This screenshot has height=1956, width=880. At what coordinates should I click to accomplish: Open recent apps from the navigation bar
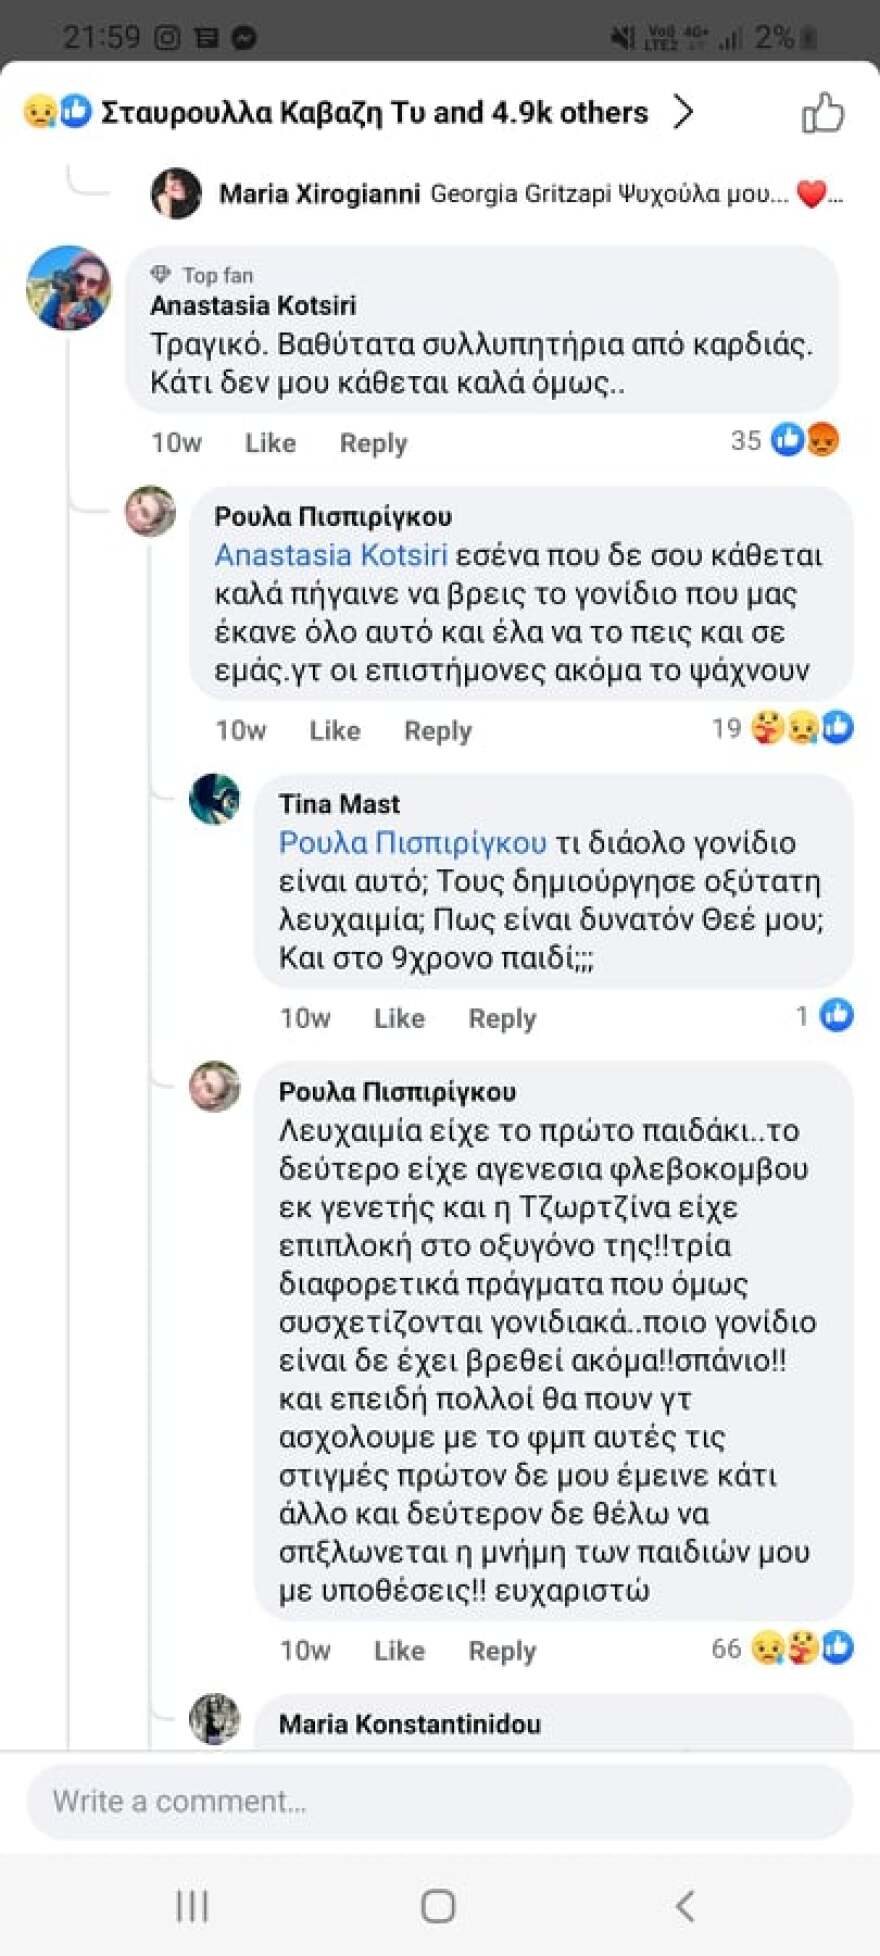tap(192, 1906)
